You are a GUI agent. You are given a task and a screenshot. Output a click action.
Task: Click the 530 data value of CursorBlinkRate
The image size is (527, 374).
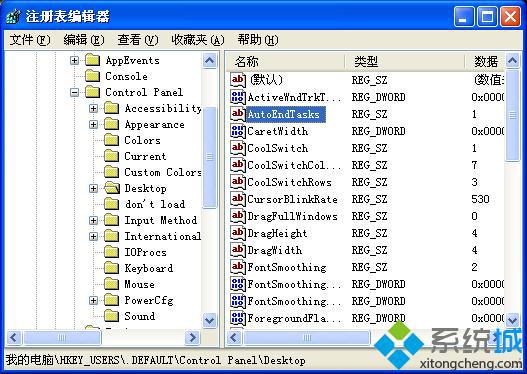pos(480,199)
